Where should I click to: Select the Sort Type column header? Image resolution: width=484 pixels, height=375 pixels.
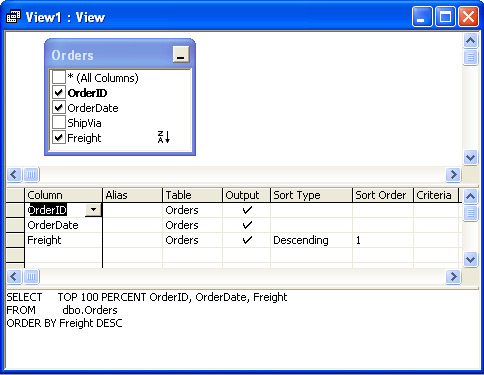pyautogui.click(x=311, y=195)
